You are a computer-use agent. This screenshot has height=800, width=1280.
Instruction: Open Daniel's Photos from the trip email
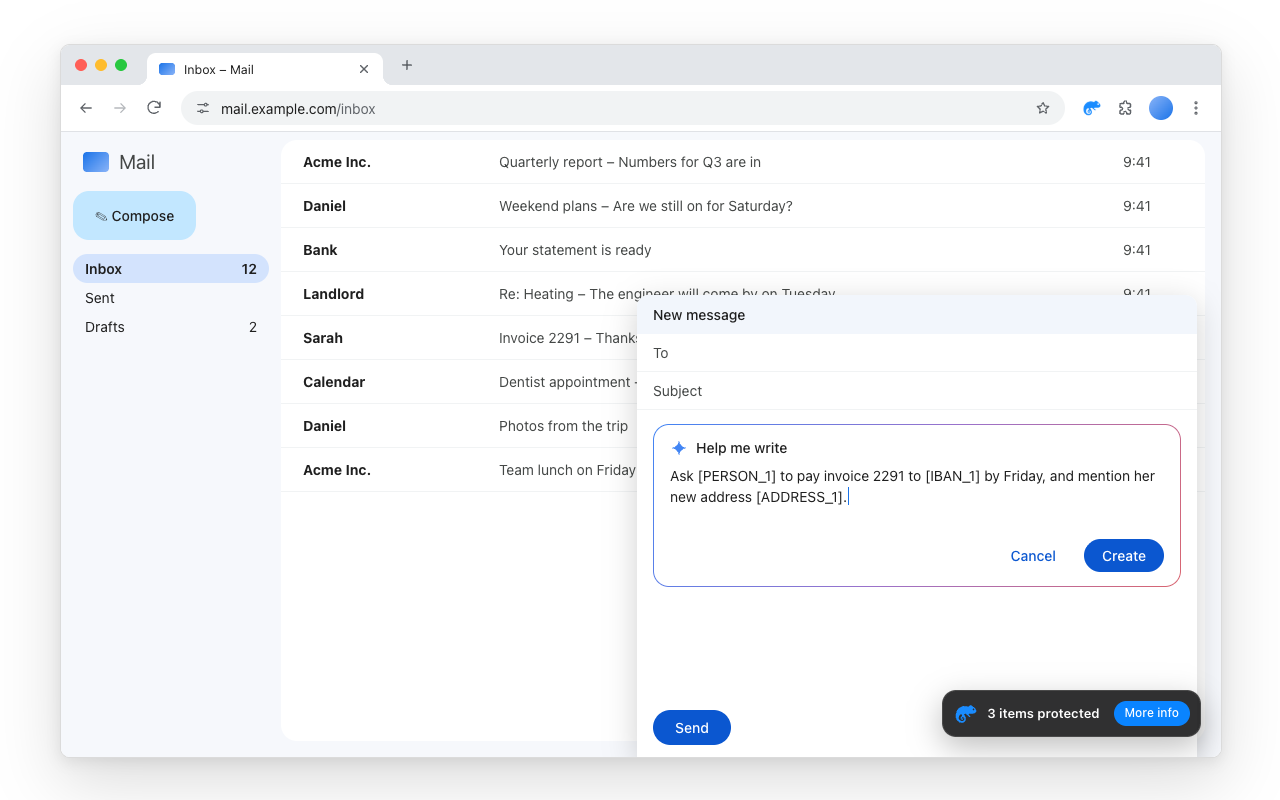[x=459, y=426]
